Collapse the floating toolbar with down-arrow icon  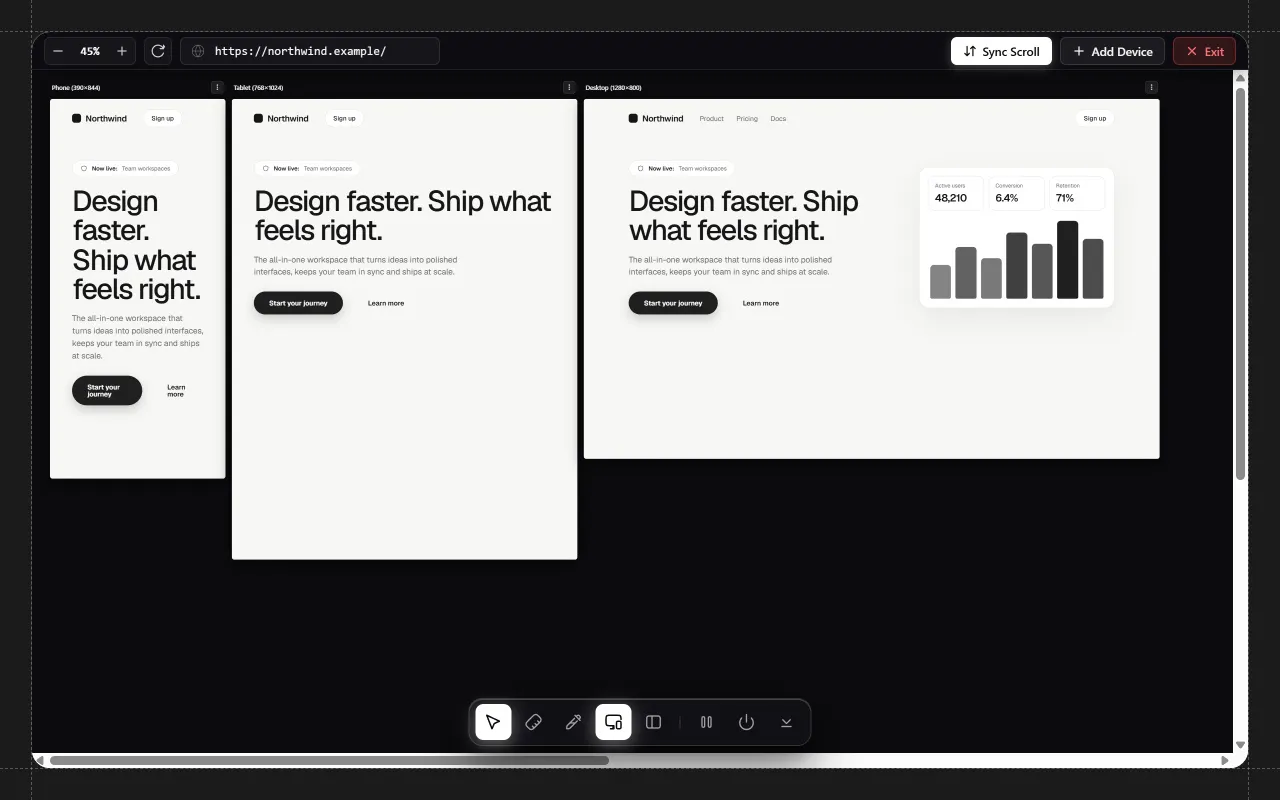[786, 722]
